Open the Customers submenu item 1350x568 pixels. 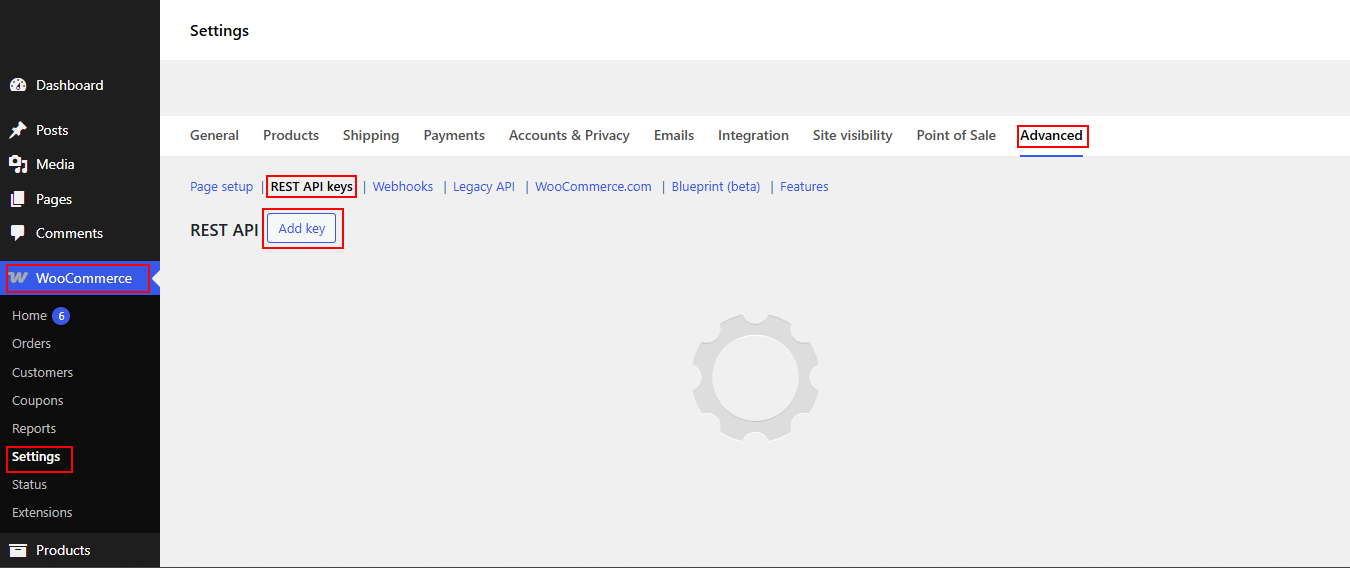click(x=42, y=372)
